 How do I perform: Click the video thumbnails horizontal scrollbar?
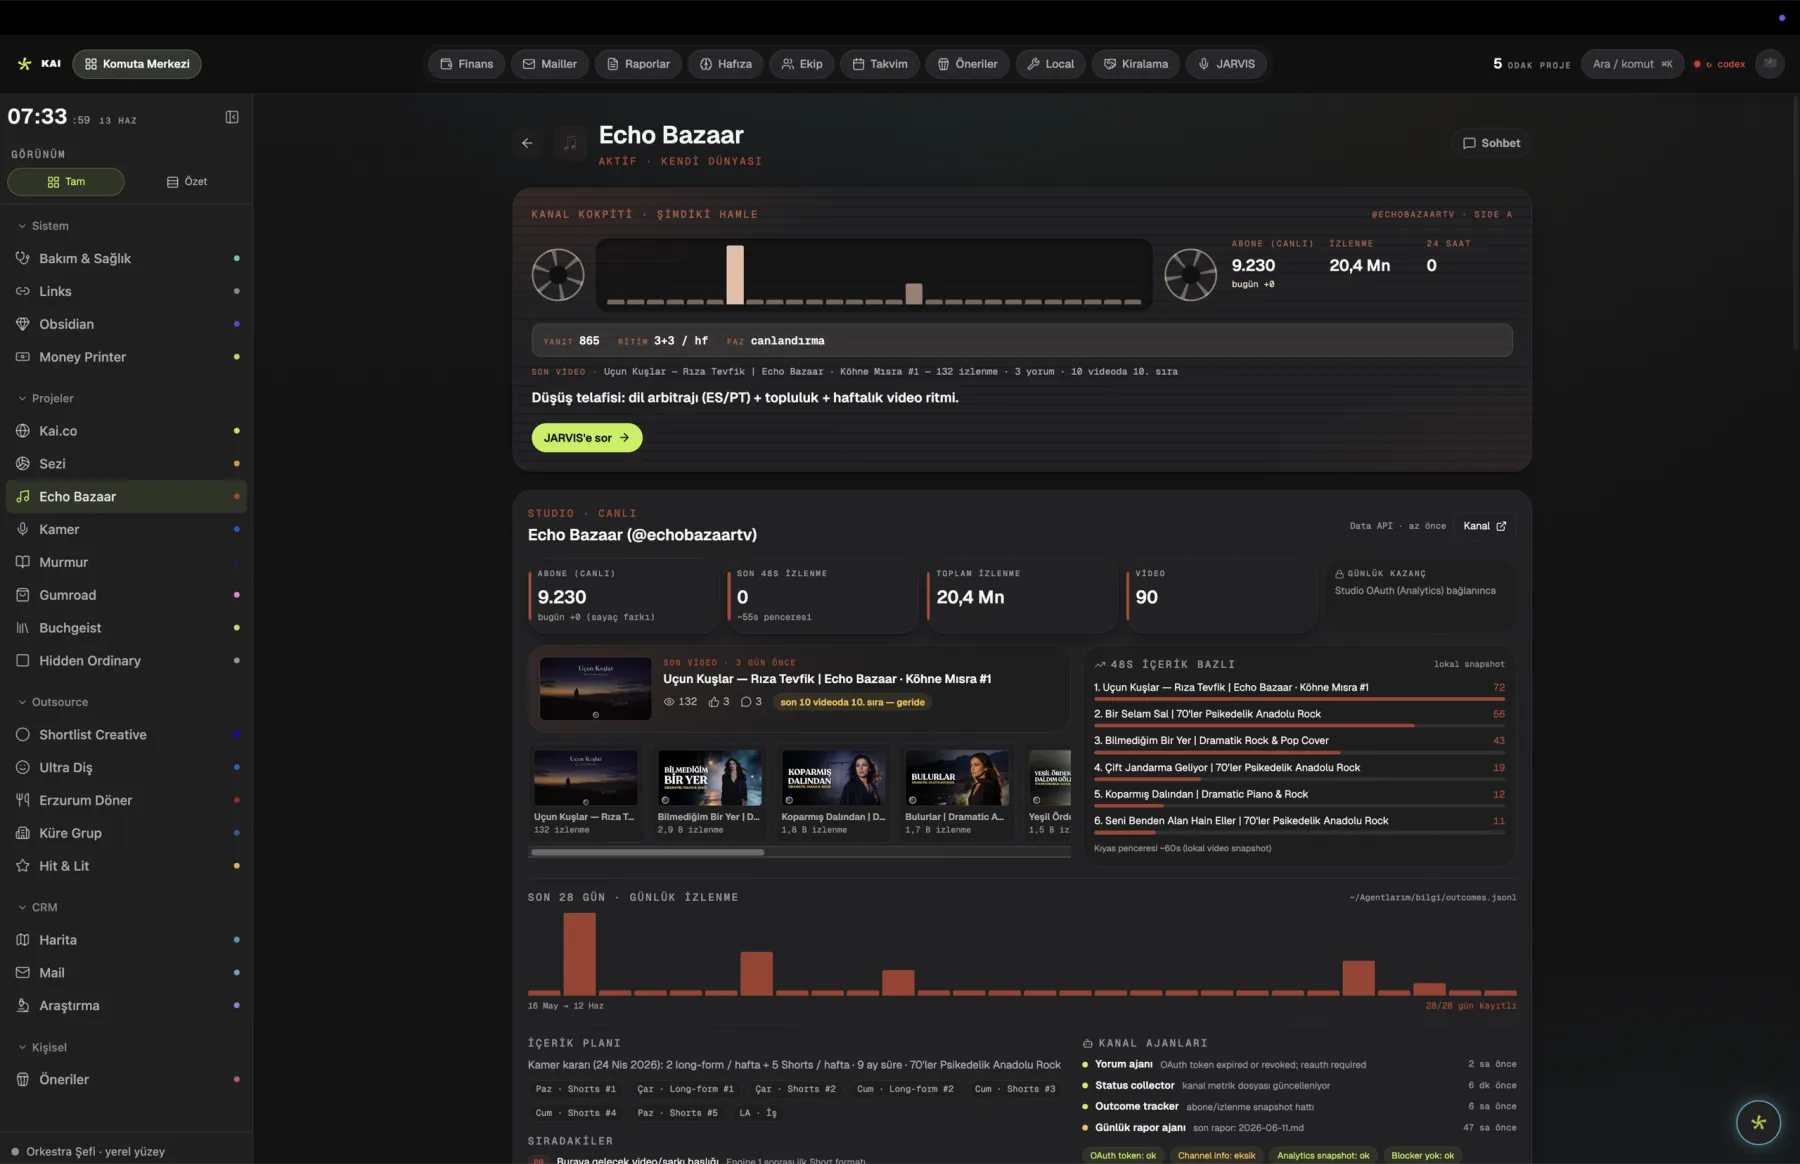point(648,853)
